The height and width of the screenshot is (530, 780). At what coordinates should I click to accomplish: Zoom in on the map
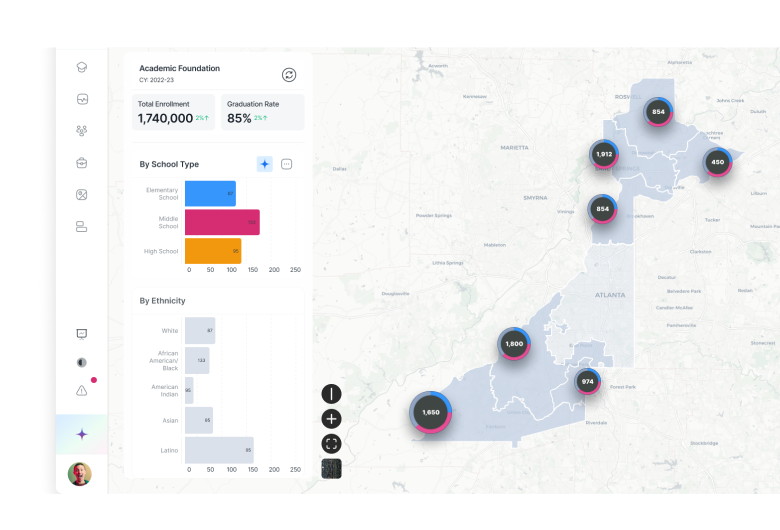[331, 419]
